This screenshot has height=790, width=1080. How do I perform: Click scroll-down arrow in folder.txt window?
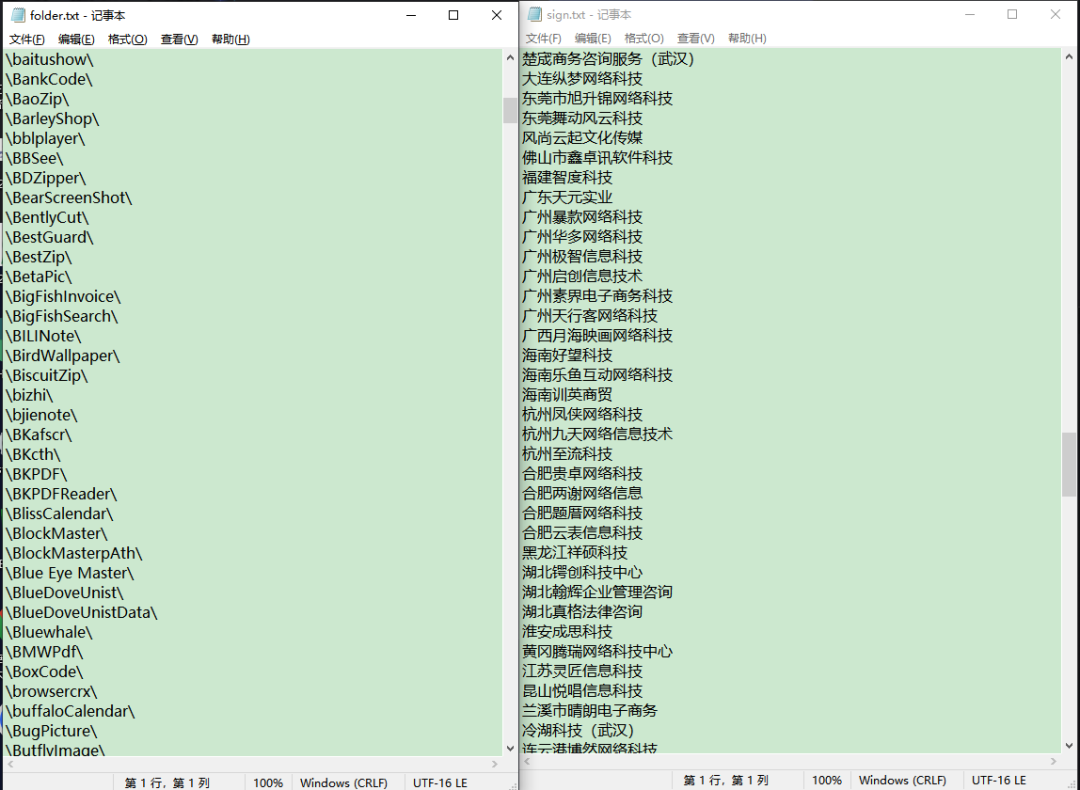click(x=510, y=748)
